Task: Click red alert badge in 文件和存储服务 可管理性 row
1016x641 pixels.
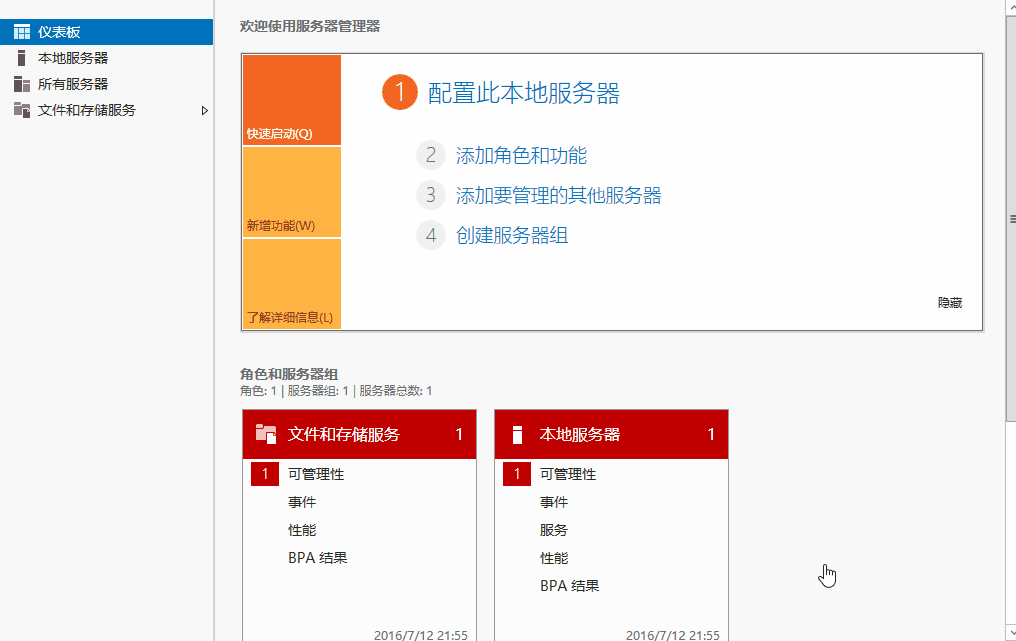Action: (265, 474)
